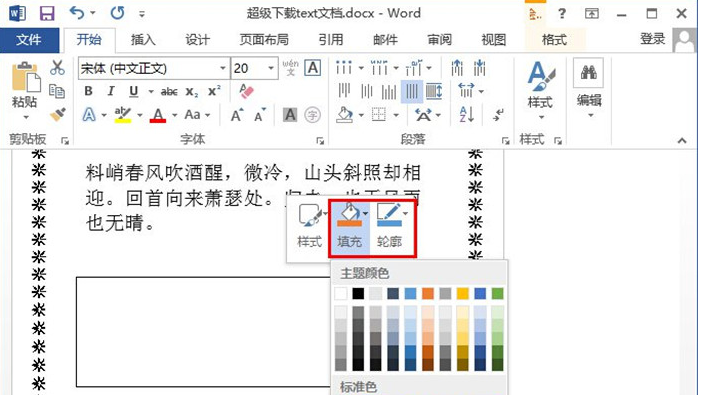Screen dimensions: 715x395
Task: Open ribbon display options icon
Action: coord(591,13)
